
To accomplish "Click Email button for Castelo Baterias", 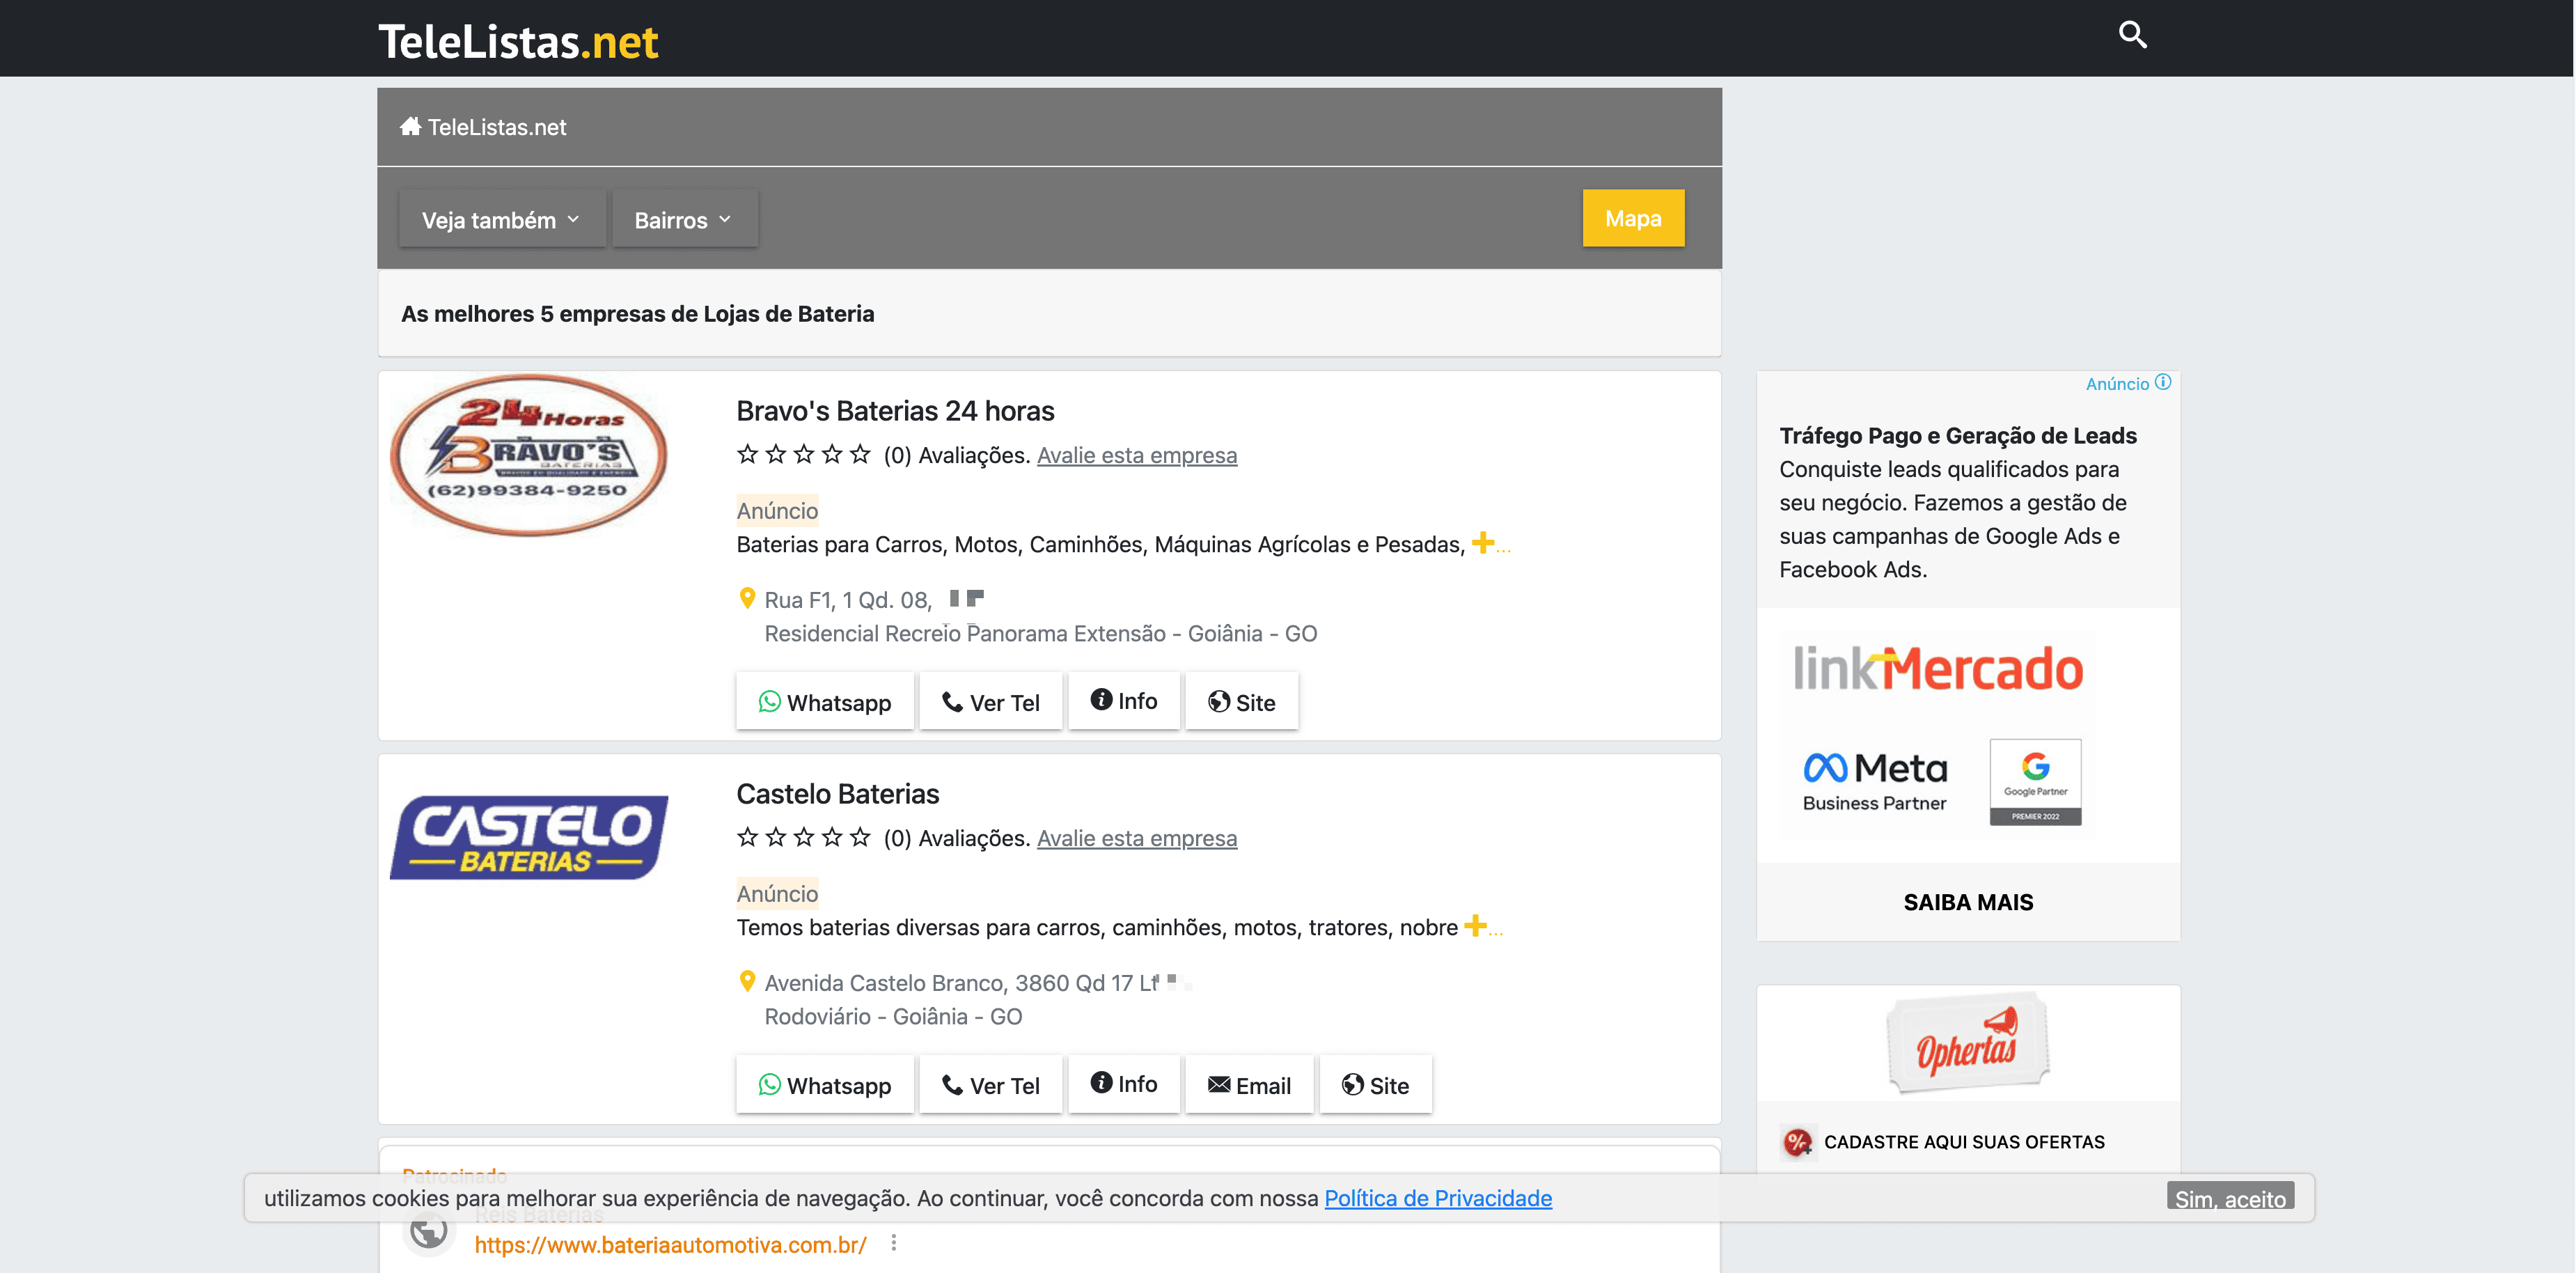I will pos(1249,1085).
